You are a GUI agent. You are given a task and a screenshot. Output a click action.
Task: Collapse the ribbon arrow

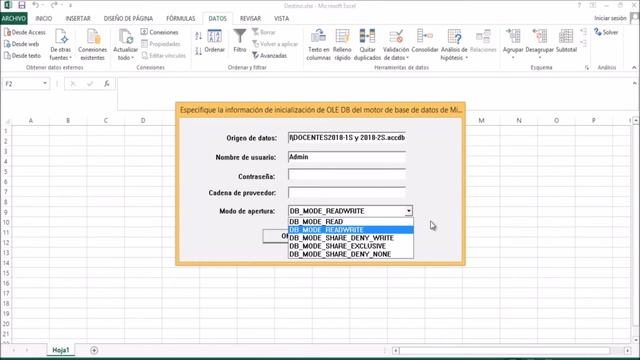(634, 68)
